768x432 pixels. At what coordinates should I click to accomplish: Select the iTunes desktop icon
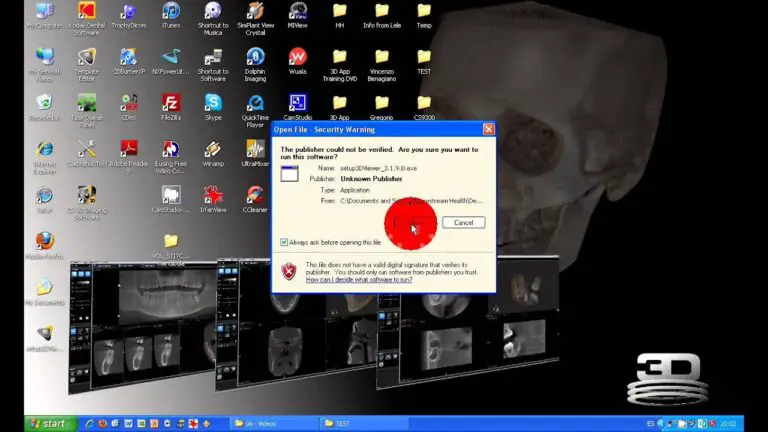click(171, 15)
